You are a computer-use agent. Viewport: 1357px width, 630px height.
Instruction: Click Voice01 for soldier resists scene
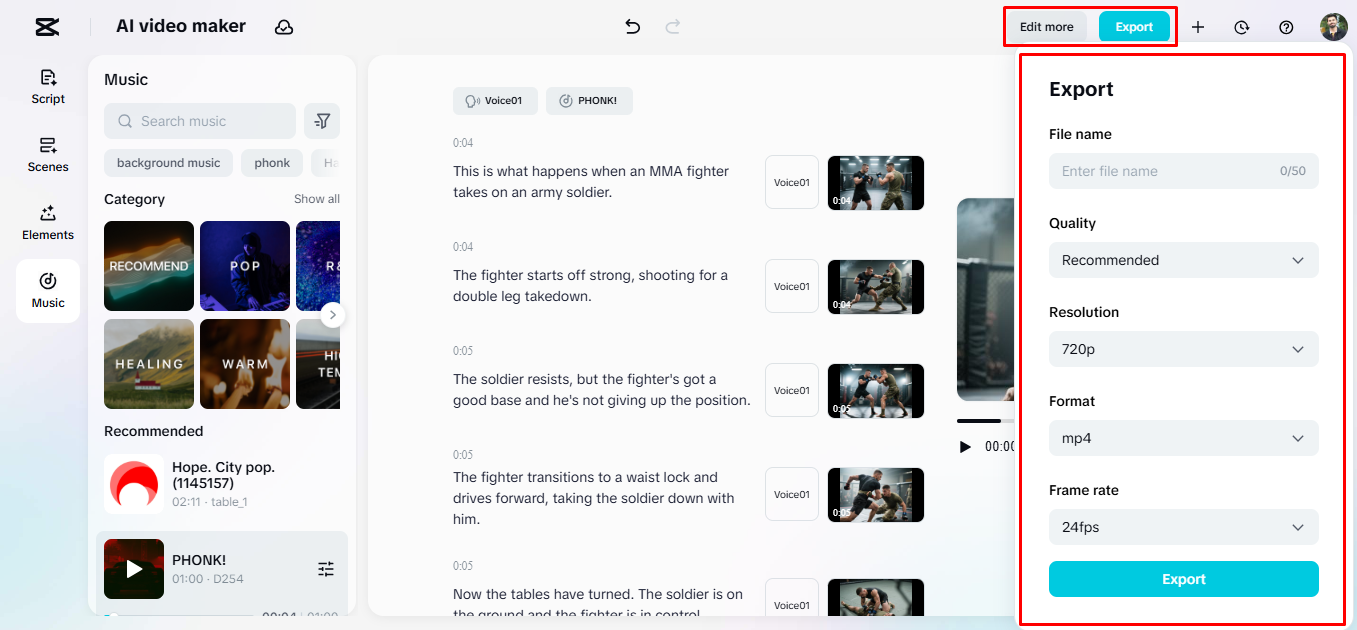coord(792,390)
